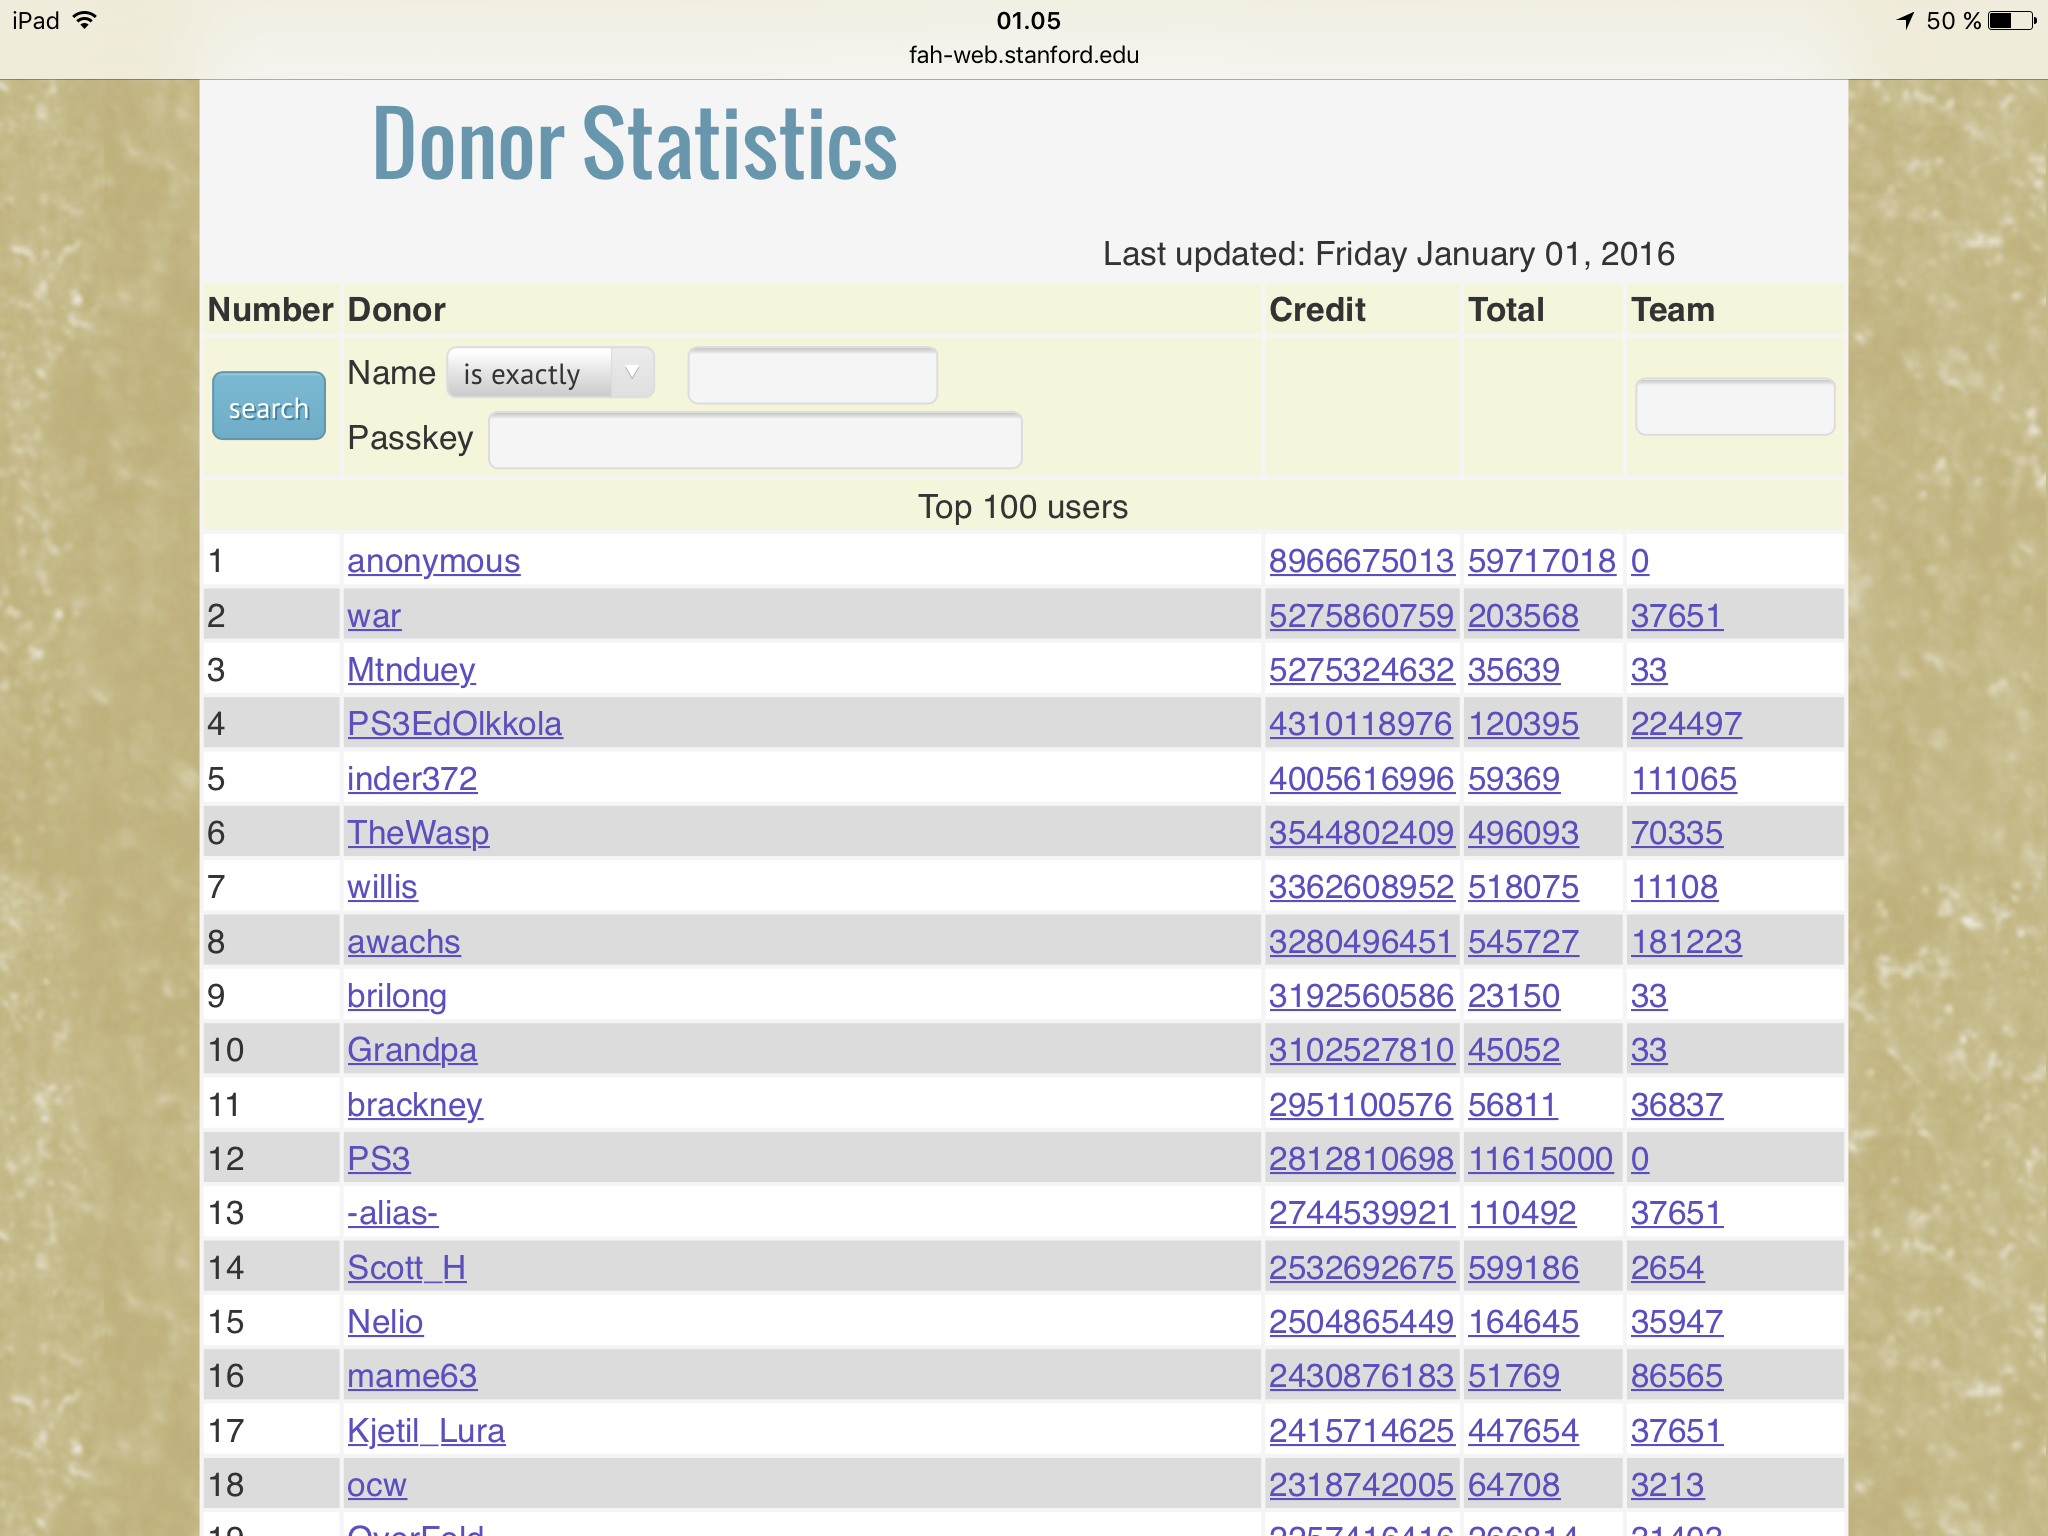Open donor link 'Grandpa'
Screen dimensions: 2048x1536
(412, 1050)
